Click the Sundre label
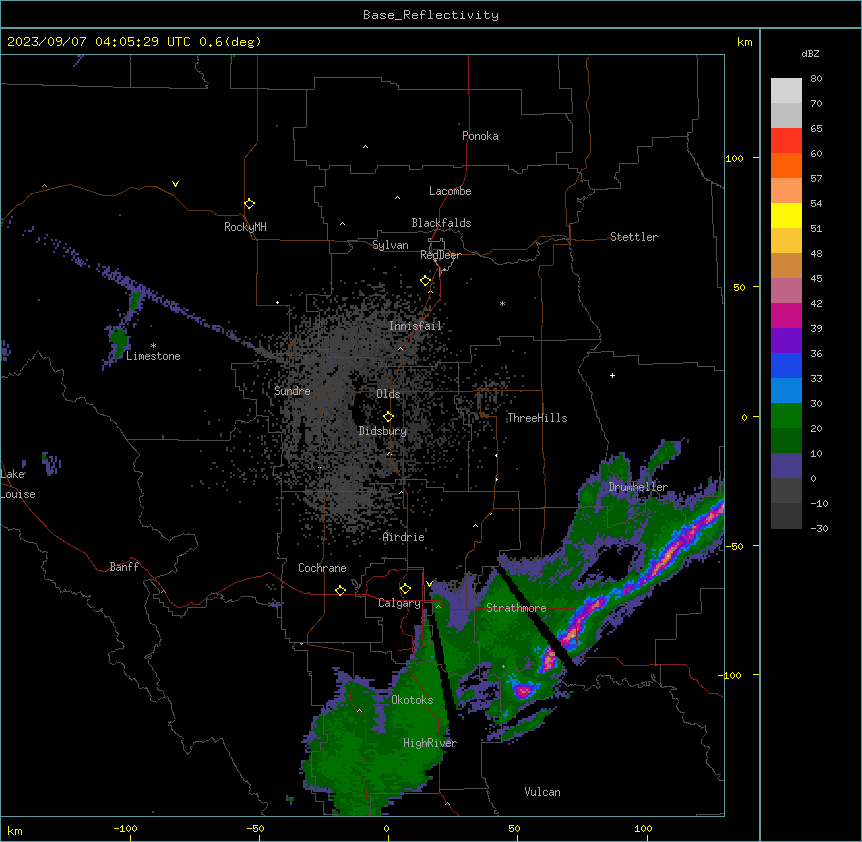 coord(292,391)
